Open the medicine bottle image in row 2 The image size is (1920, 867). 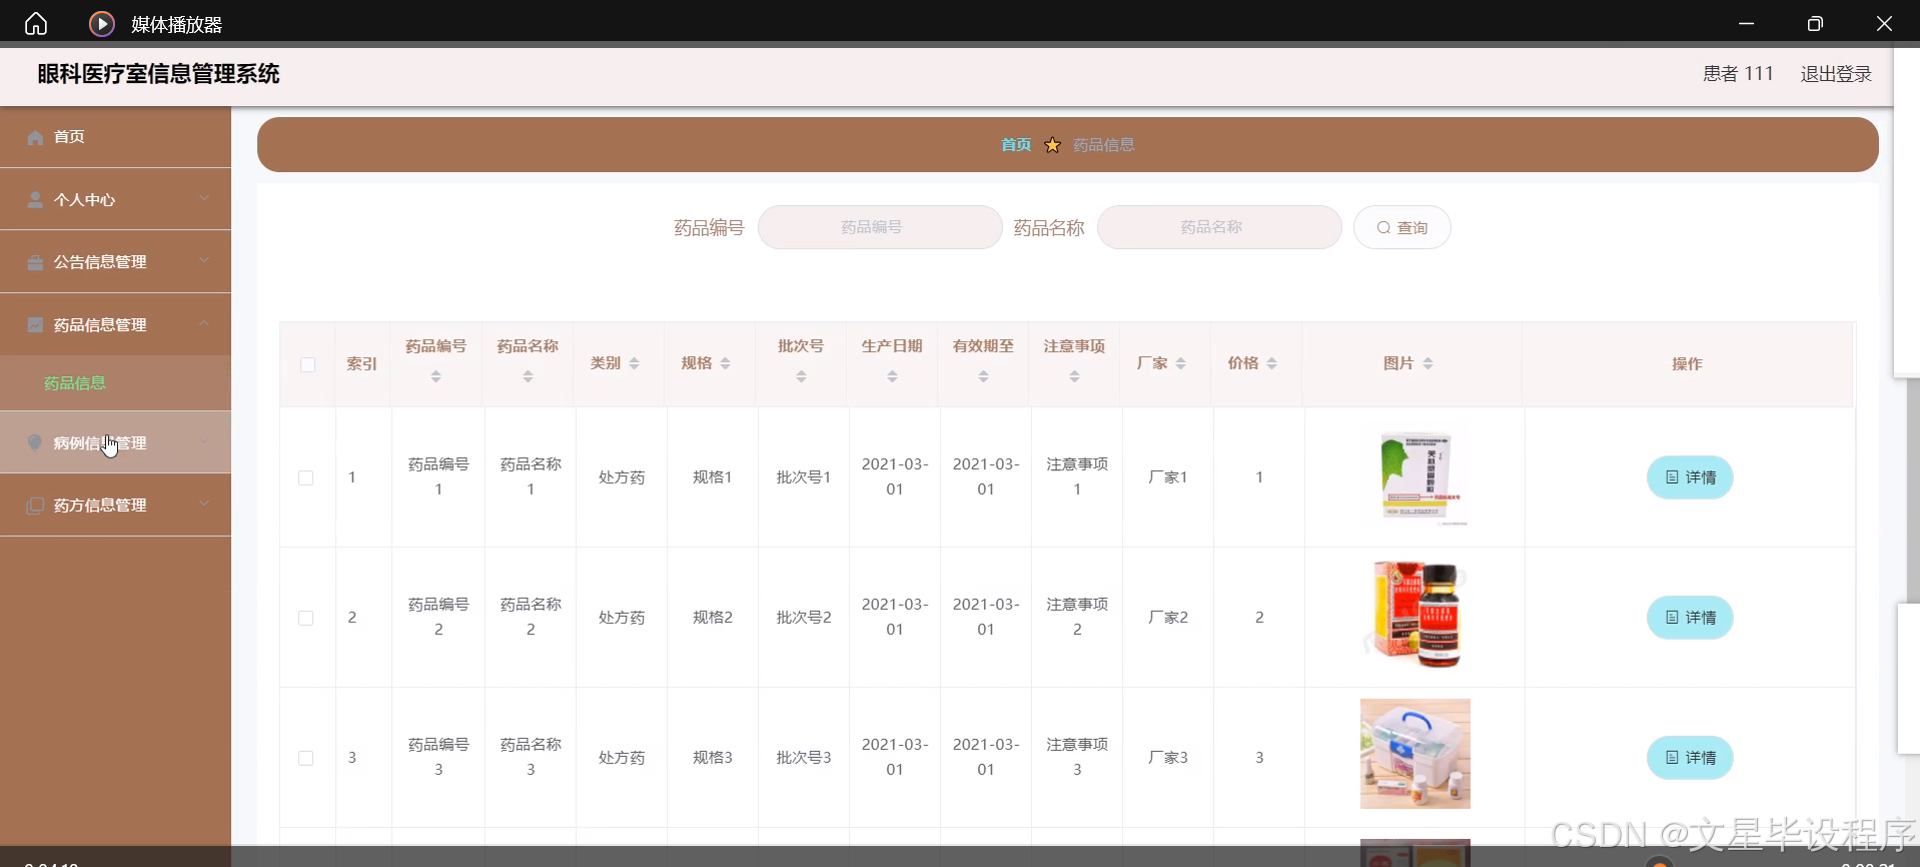tap(1415, 615)
